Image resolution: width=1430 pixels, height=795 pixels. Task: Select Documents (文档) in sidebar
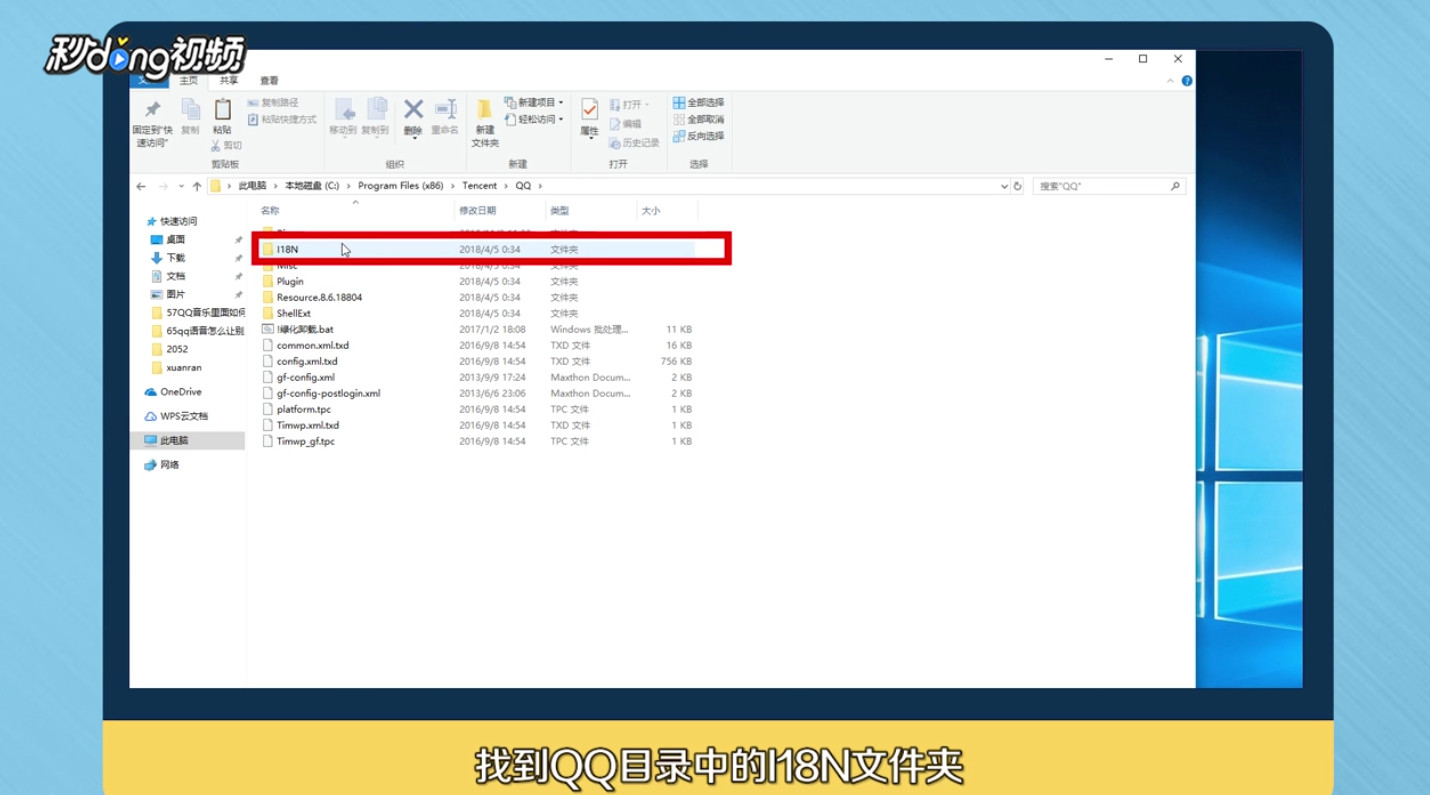(x=175, y=276)
